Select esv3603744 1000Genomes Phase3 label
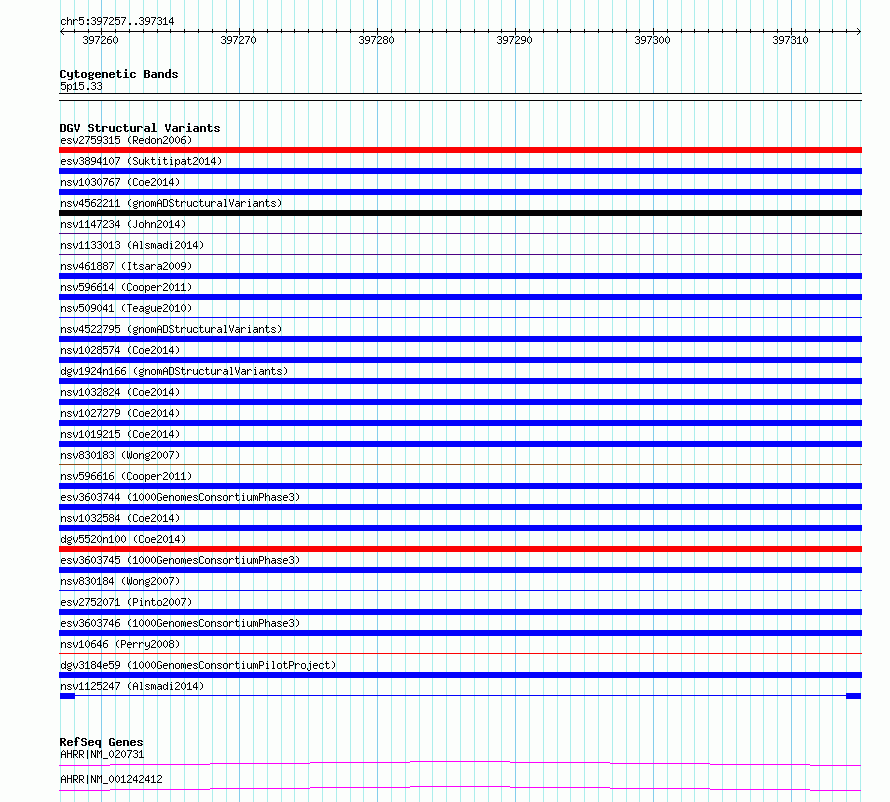 click(180, 497)
